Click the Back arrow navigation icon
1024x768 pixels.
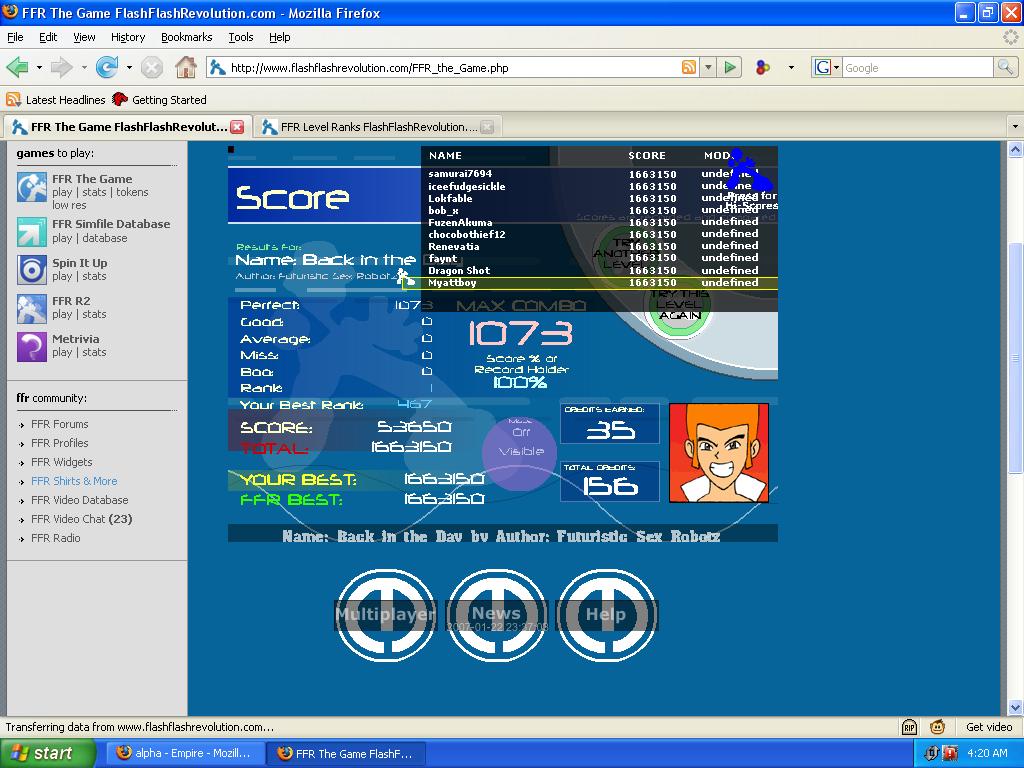coord(18,67)
